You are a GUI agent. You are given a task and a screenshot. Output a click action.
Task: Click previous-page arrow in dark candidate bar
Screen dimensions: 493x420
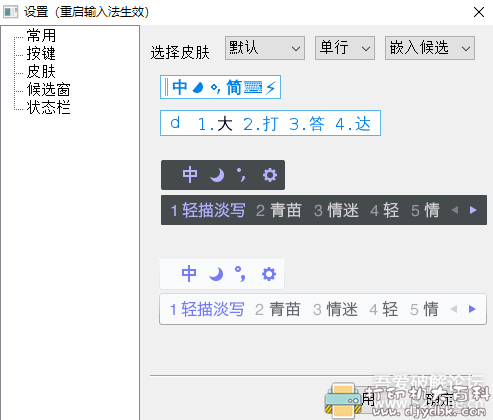(x=455, y=210)
